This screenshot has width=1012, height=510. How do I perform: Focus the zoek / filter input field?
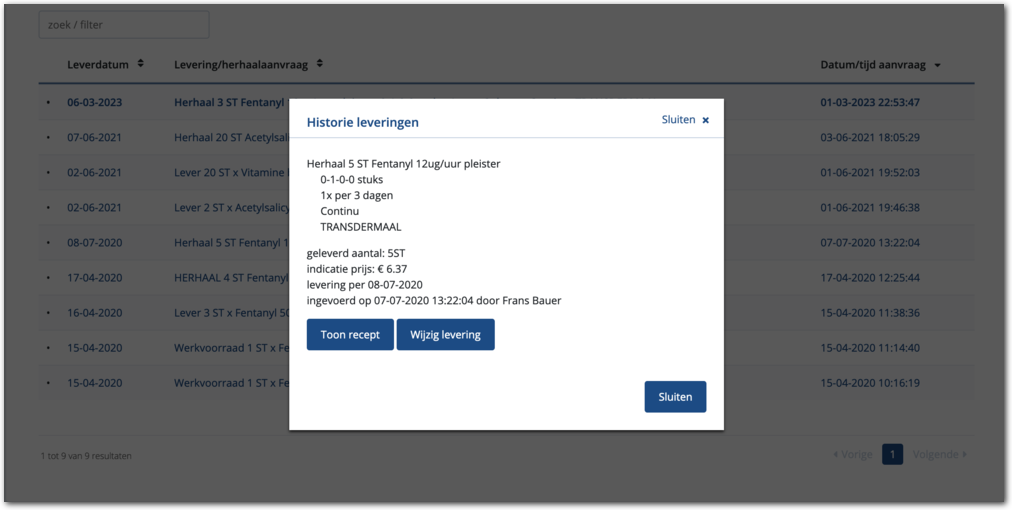(123, 25)
